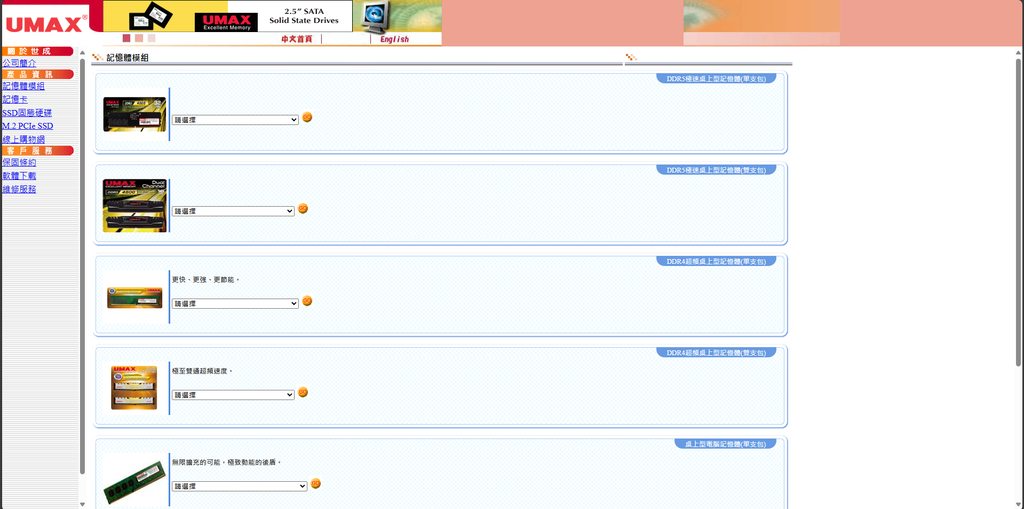Image resolution: width=1024 pixels, height=509 pixels.
Task: Go to 中文首頁 in the top bar
Action: click(296, 39)
